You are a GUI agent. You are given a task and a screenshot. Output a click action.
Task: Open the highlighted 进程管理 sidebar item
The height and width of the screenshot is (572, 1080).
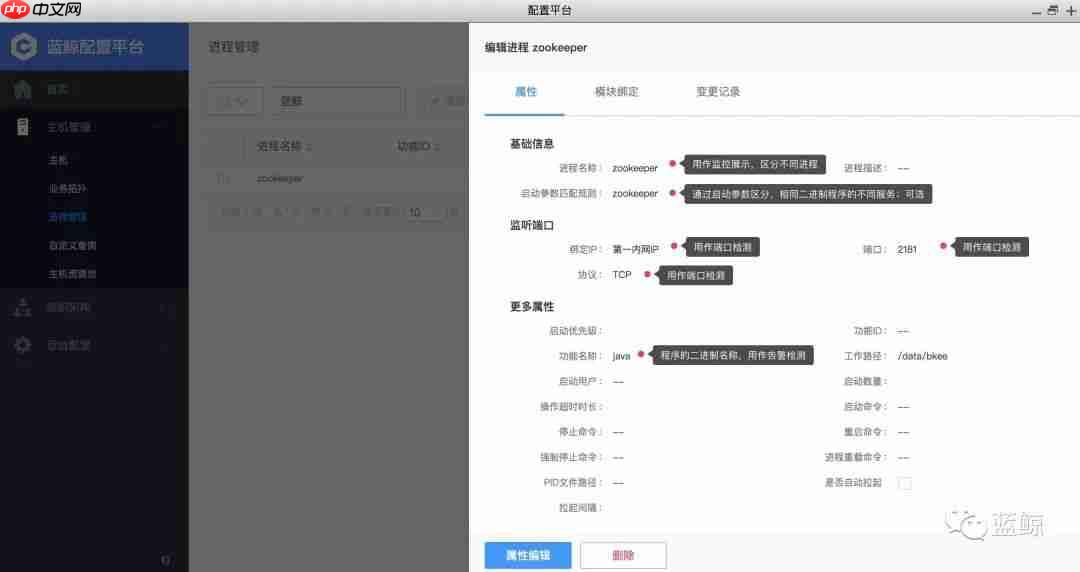pos(68,217)
